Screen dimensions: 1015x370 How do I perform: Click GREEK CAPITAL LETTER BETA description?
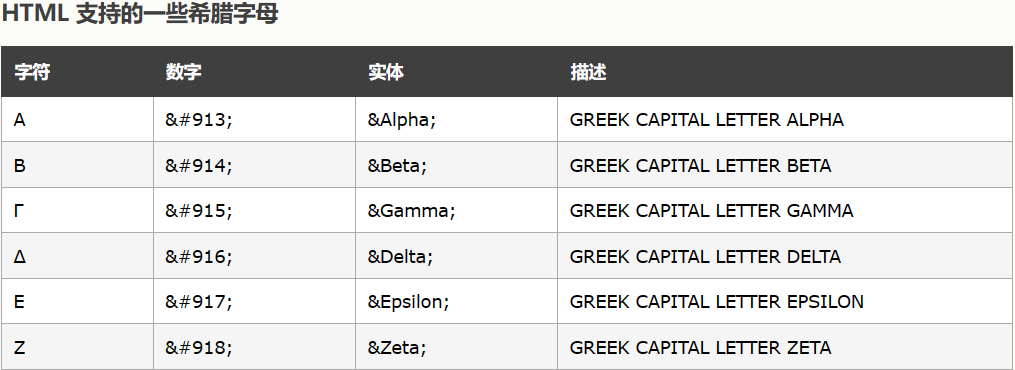coord(700,166)
